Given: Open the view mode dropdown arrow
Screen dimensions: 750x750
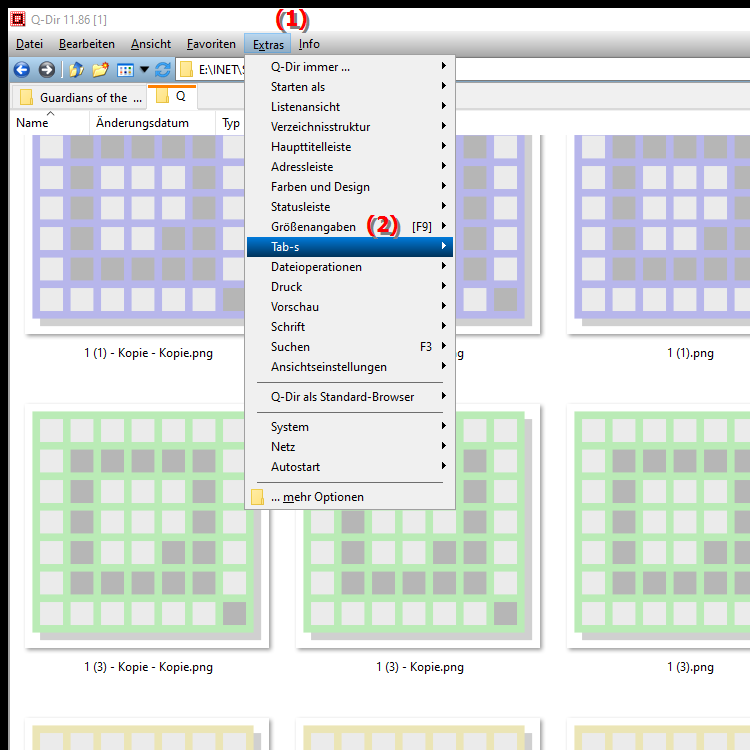Looking at the screenshot, I should 144,70.
